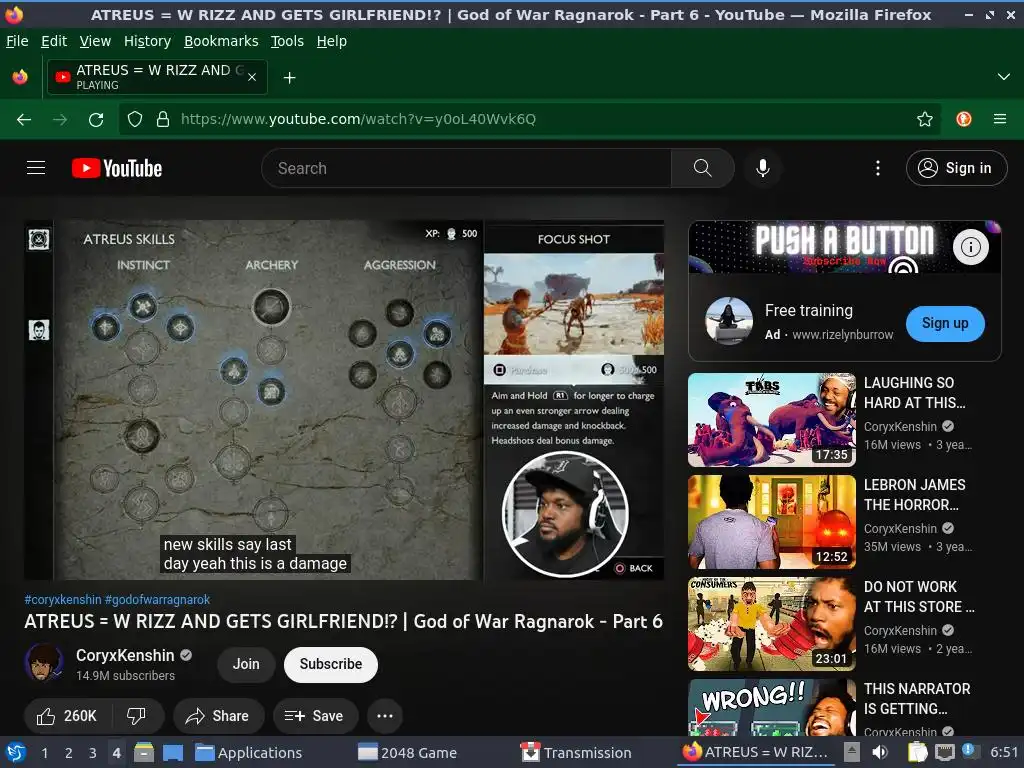Viewport: 1024px width, 768px height.
Task: Click the taskbar clock 6:51
Action: click(1004, 752)
